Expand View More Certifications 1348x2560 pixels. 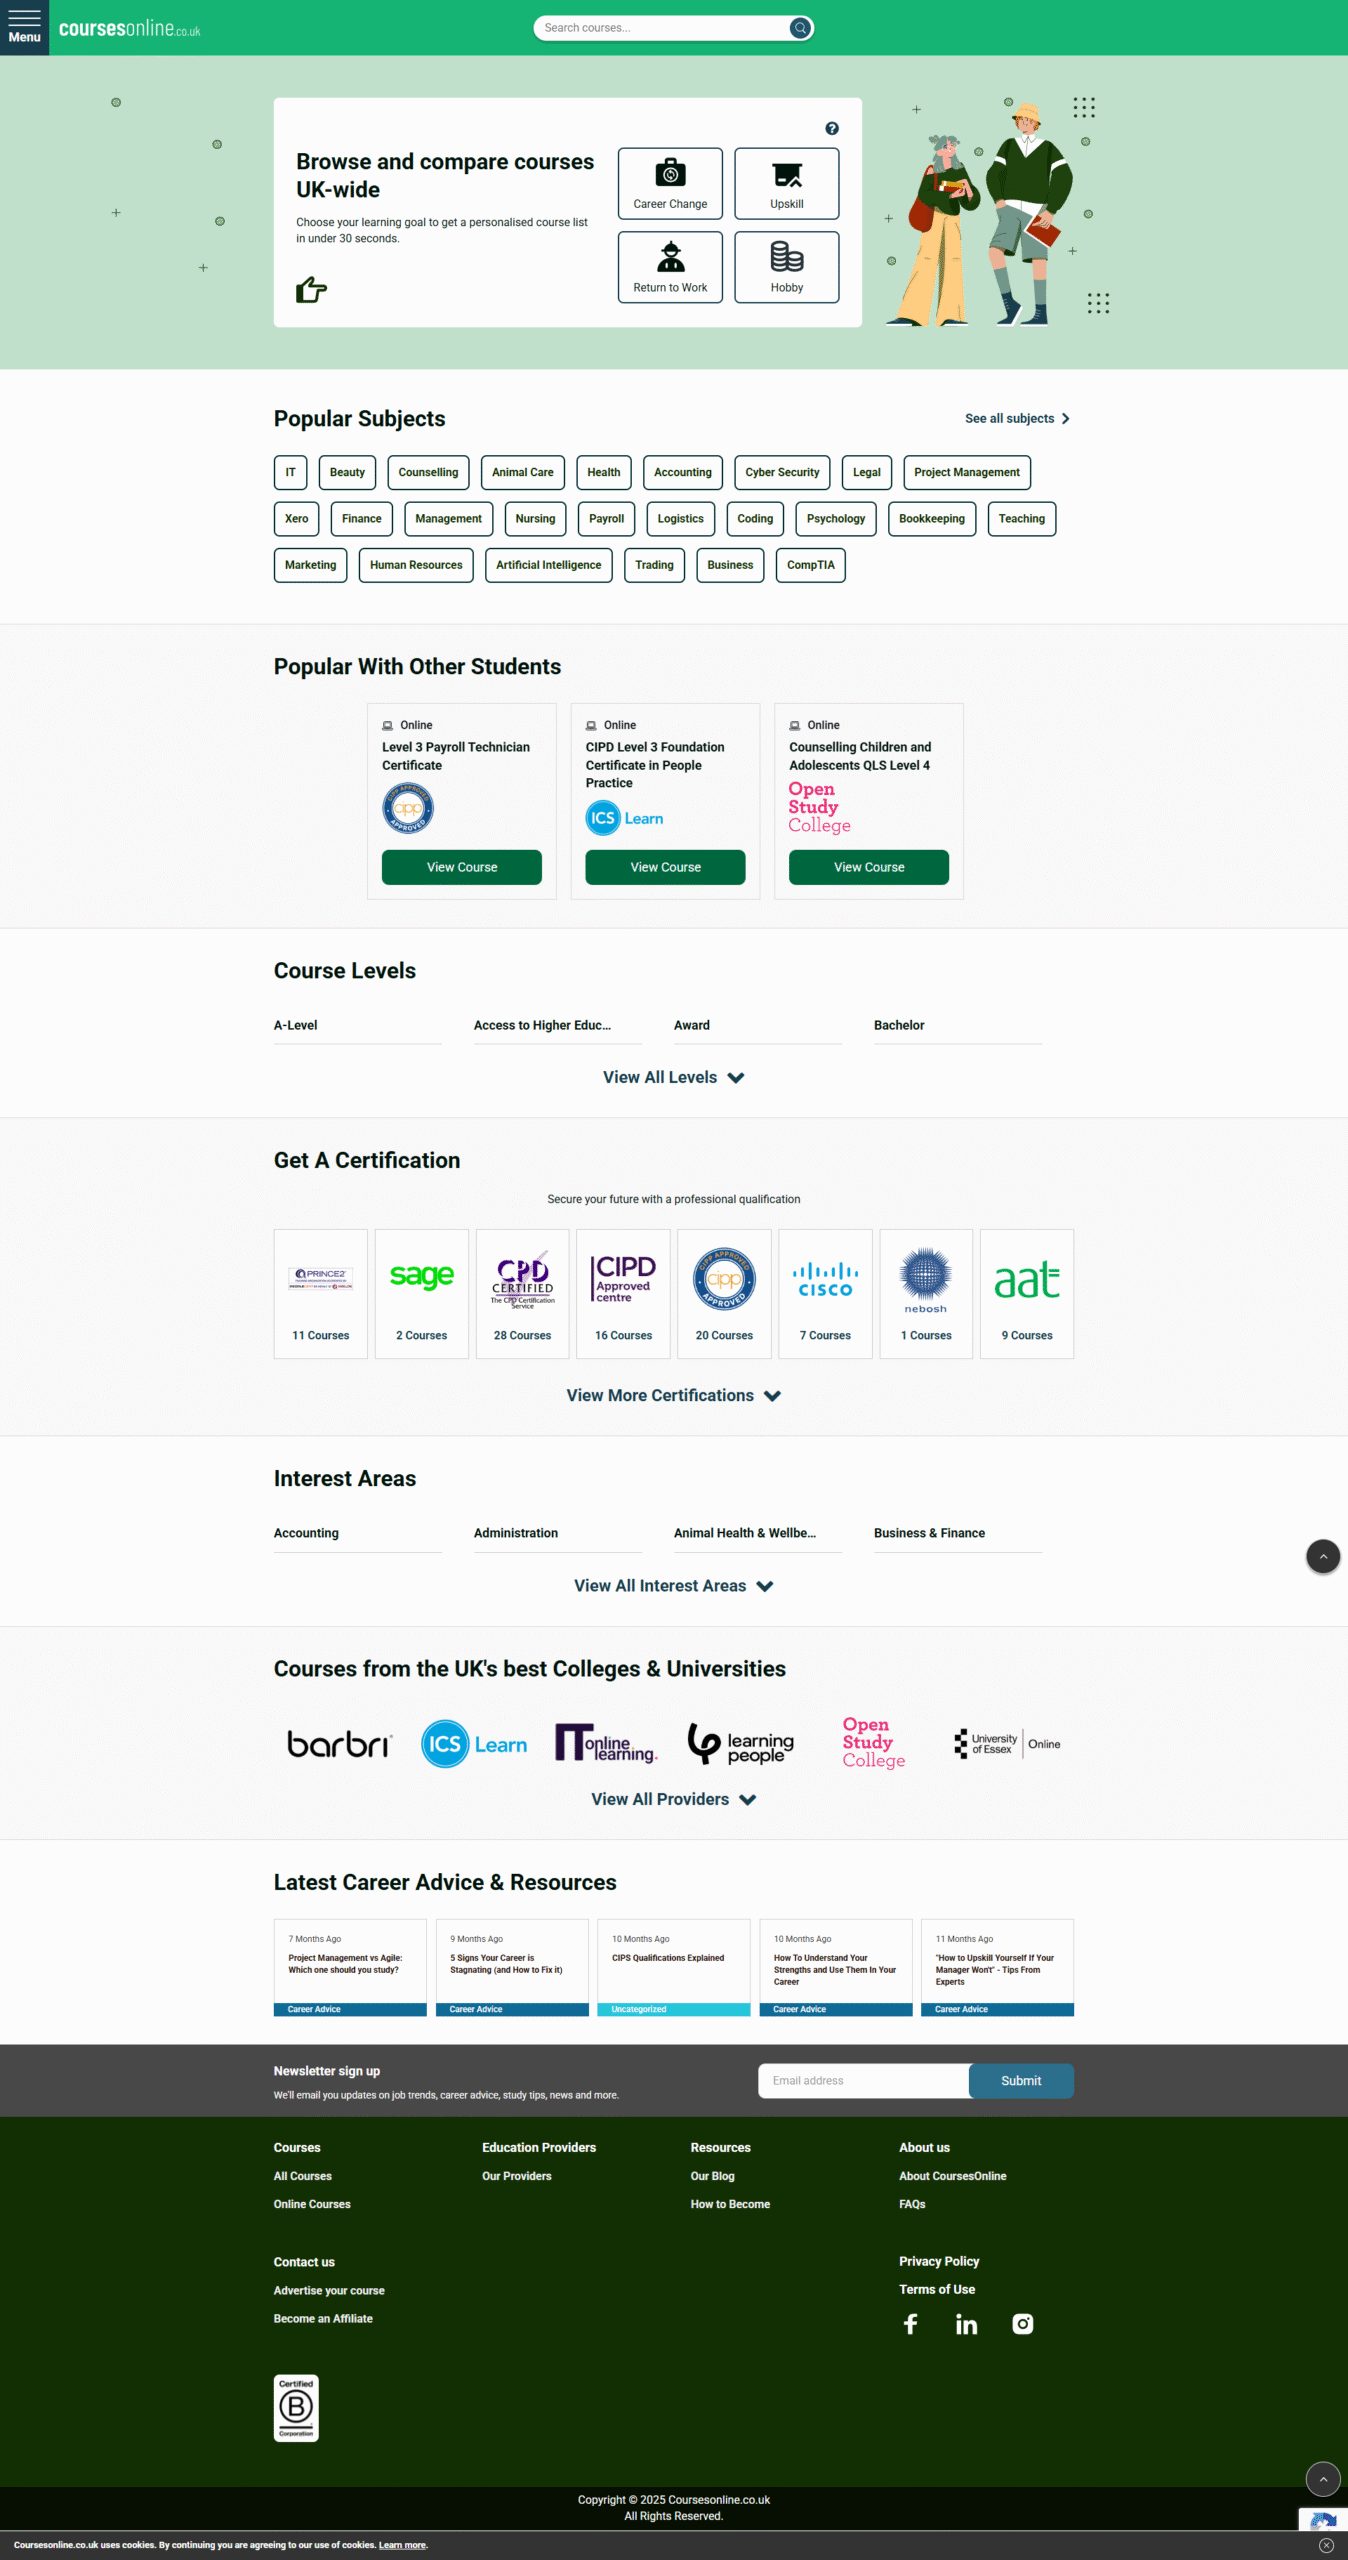673,1395
